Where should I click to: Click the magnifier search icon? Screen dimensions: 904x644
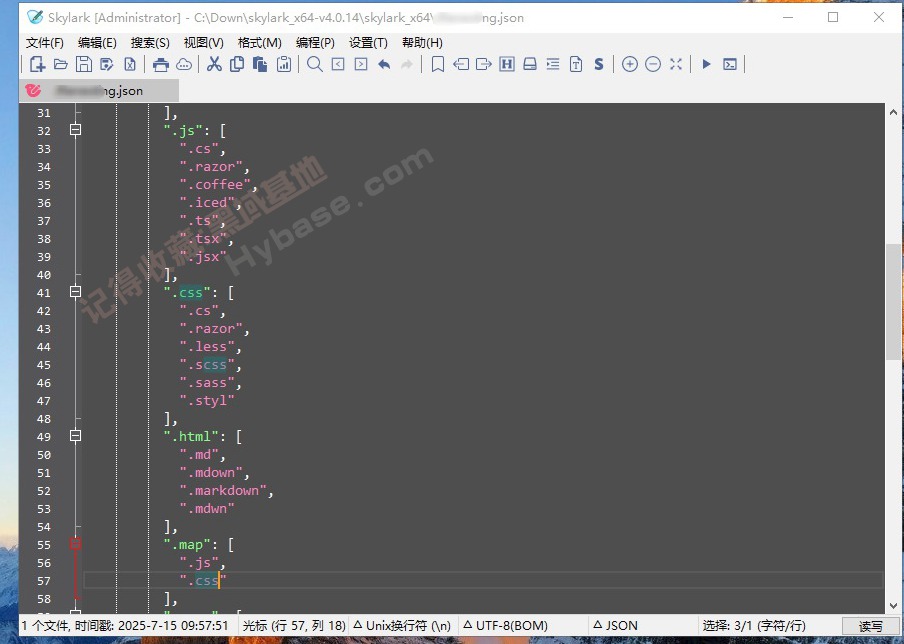(315, 64)
